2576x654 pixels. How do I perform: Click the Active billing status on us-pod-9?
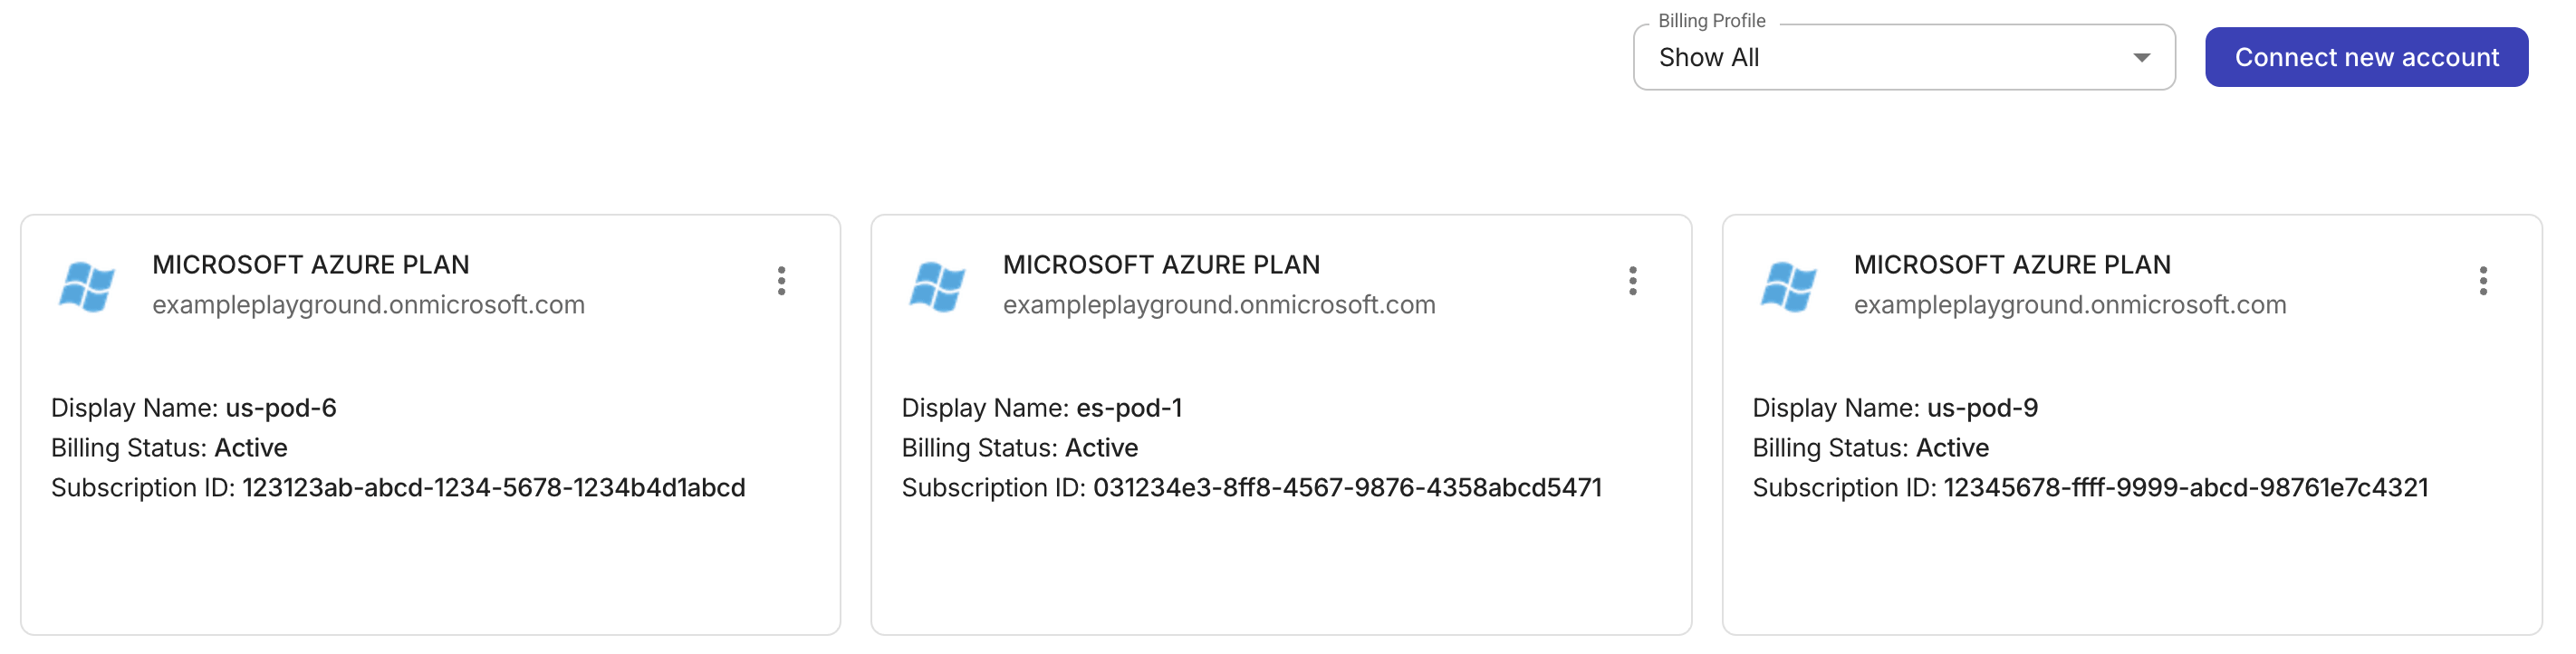click(1953, 447)
